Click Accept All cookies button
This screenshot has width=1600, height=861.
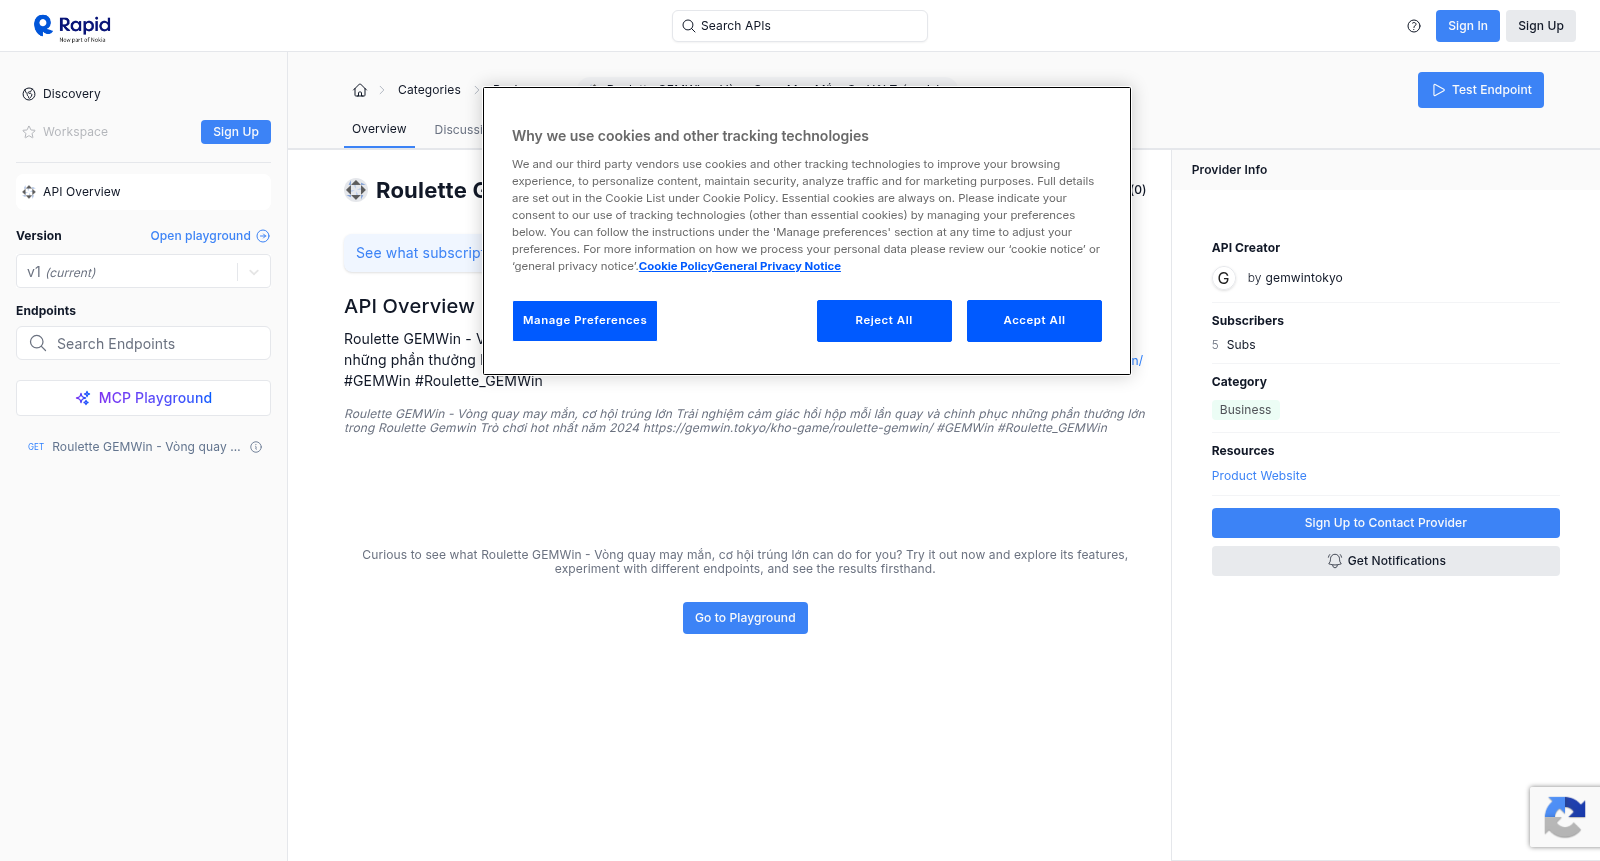1034,321
